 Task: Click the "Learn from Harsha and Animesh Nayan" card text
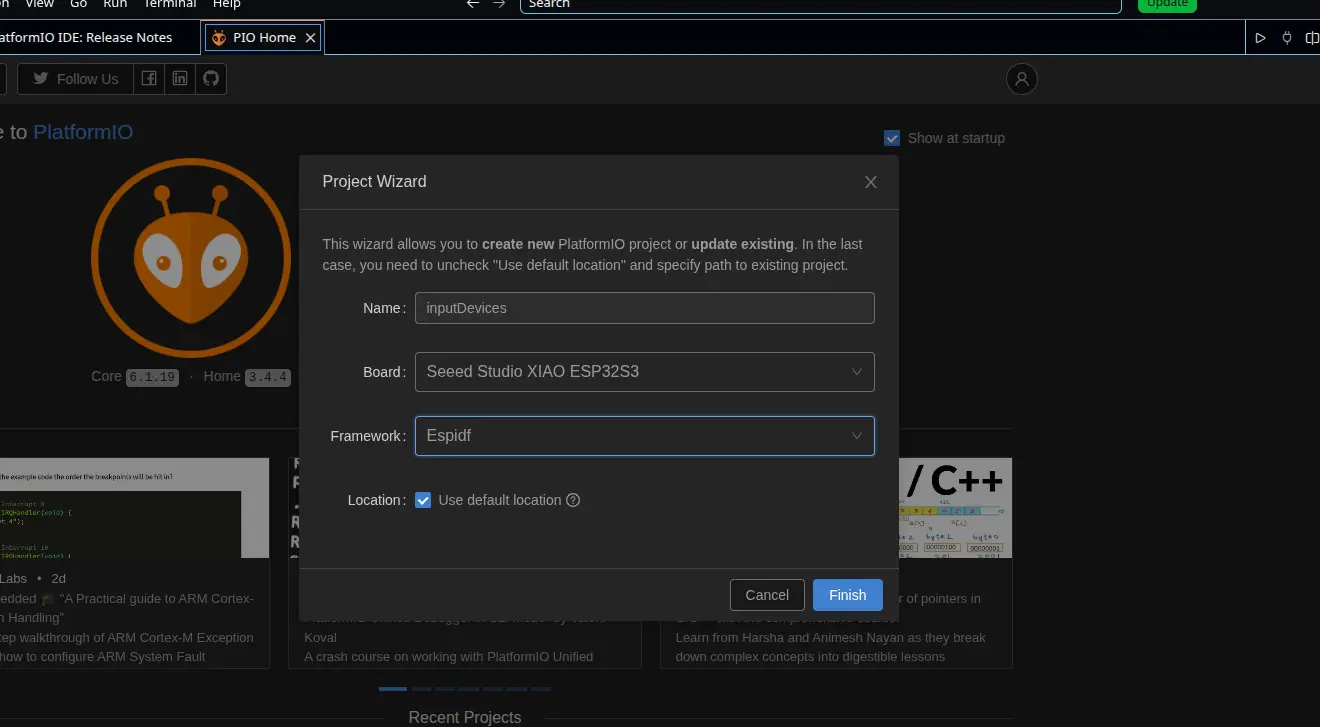[x=831, y=638]
